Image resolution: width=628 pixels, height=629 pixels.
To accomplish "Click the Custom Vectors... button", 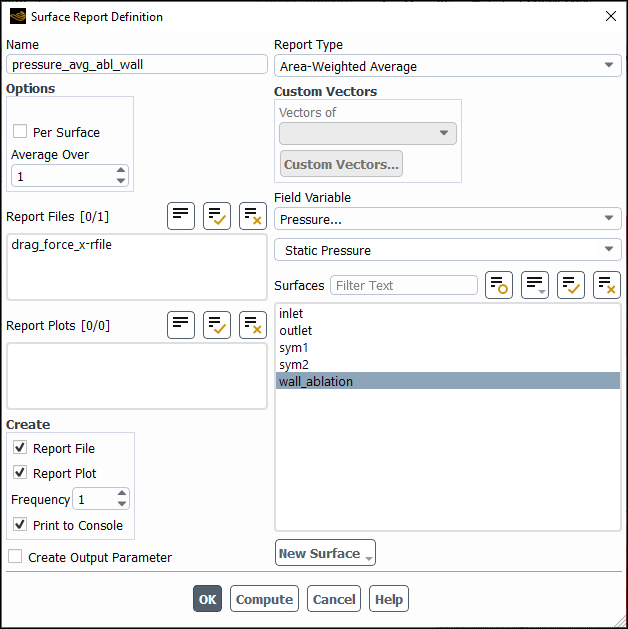I will [x=341, y=164].
